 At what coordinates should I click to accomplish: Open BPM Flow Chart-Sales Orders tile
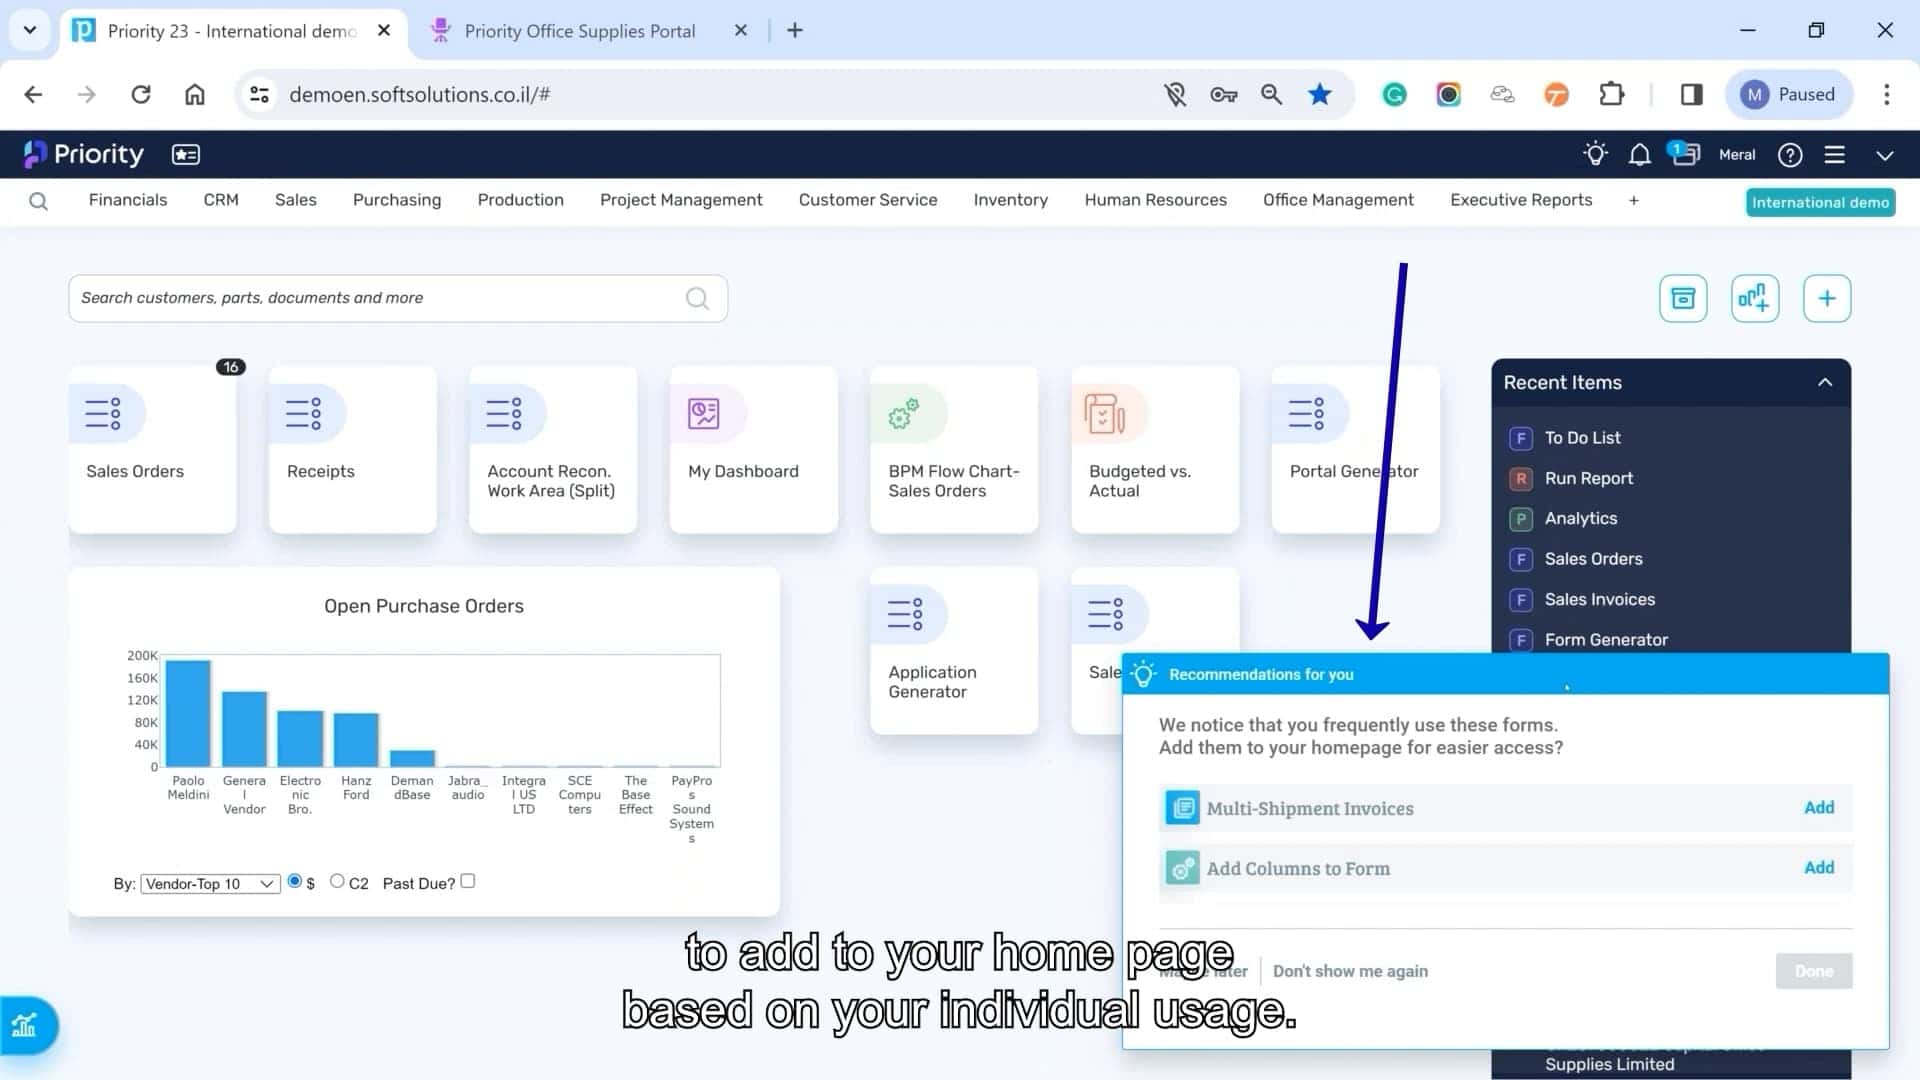tap(954, 449)
